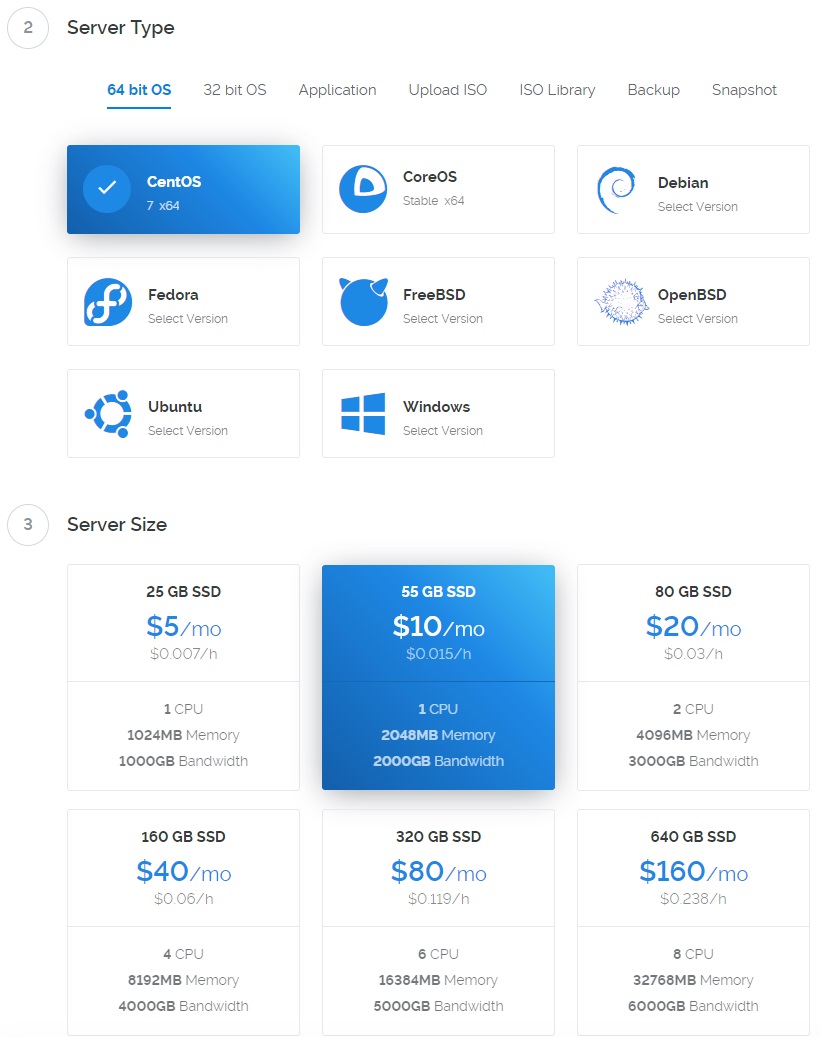Click the Fedora logo icon

click(108, 302)
